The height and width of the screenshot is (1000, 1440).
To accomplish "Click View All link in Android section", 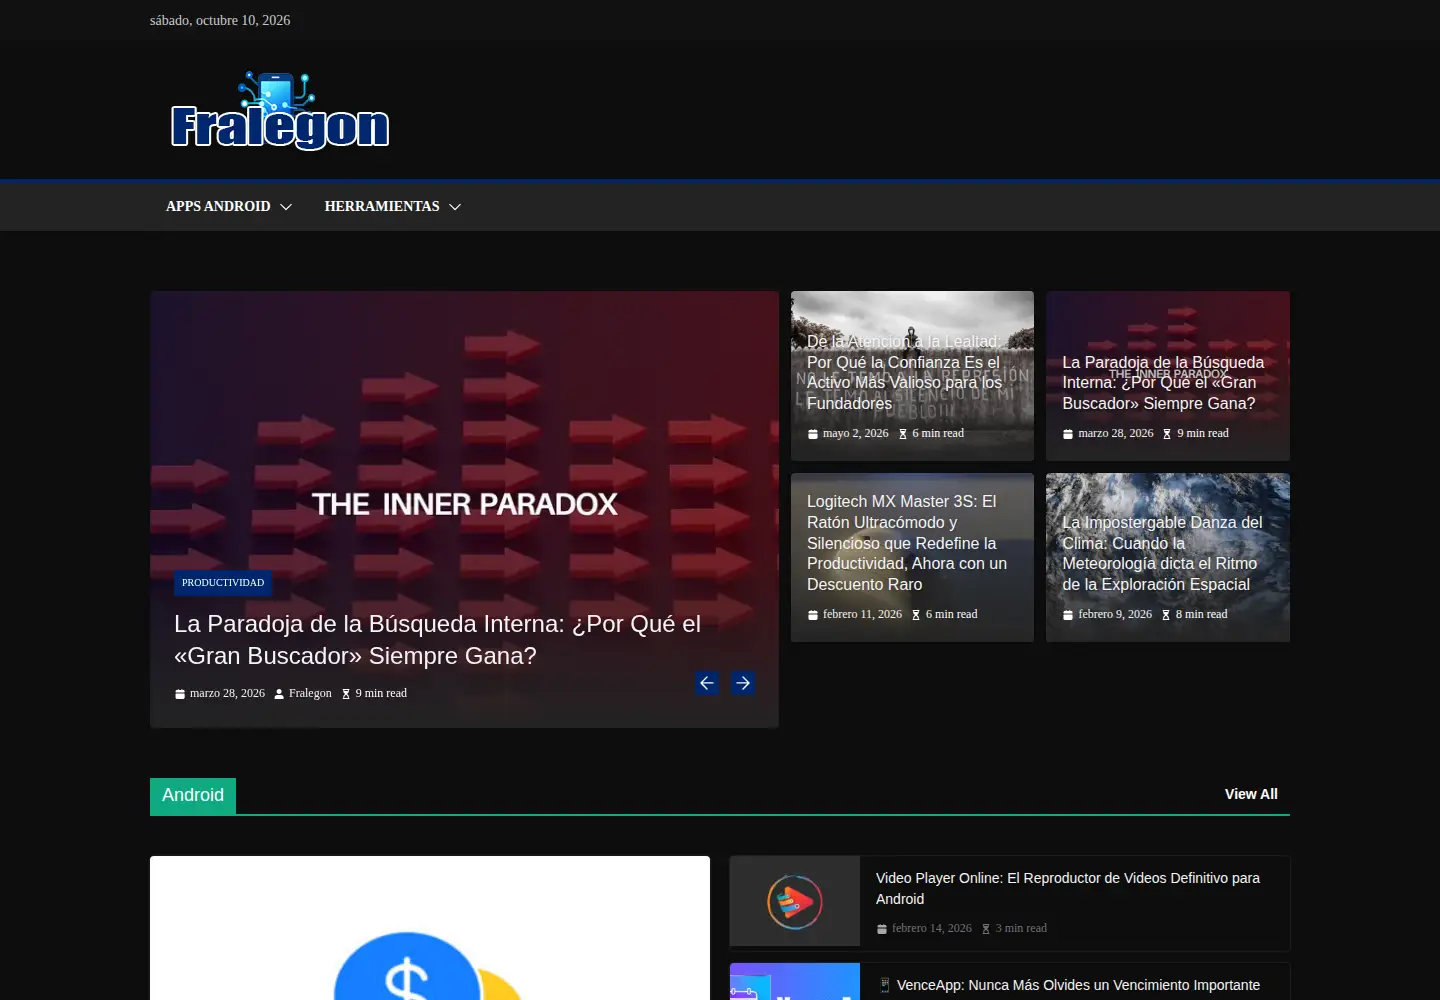I will tap(1251, 794).
